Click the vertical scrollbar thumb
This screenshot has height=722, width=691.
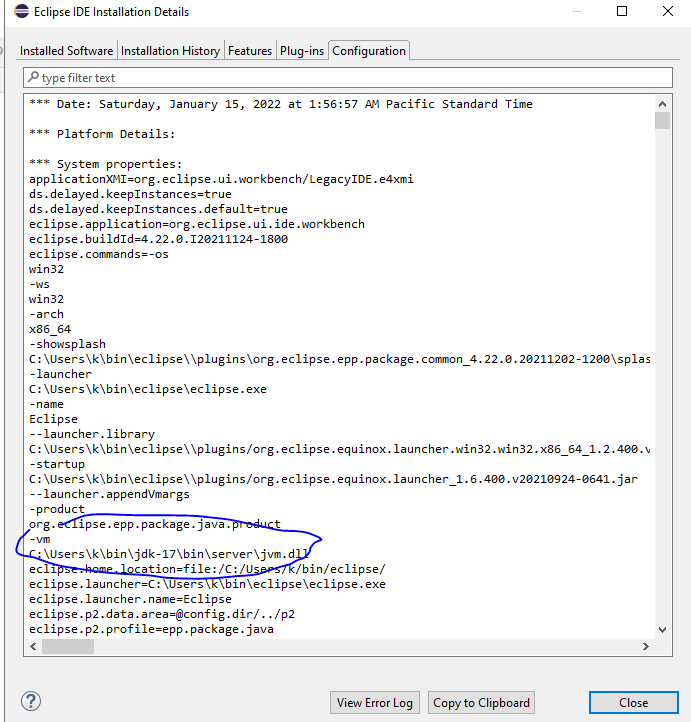coord(662,121)
